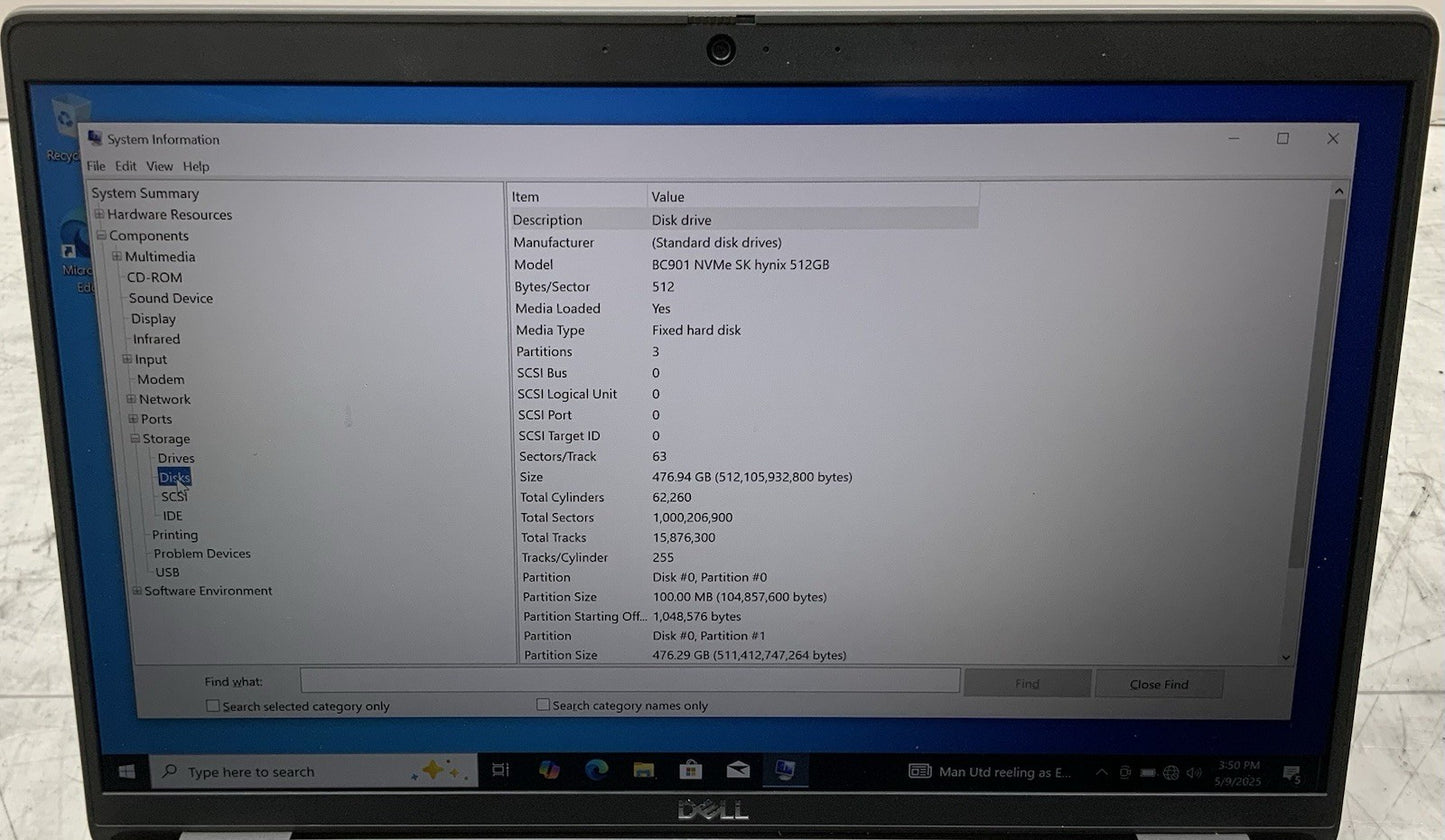Open the Windows Start menu
The width and height of the screenshot is (1445, 840).
[127, 771]
